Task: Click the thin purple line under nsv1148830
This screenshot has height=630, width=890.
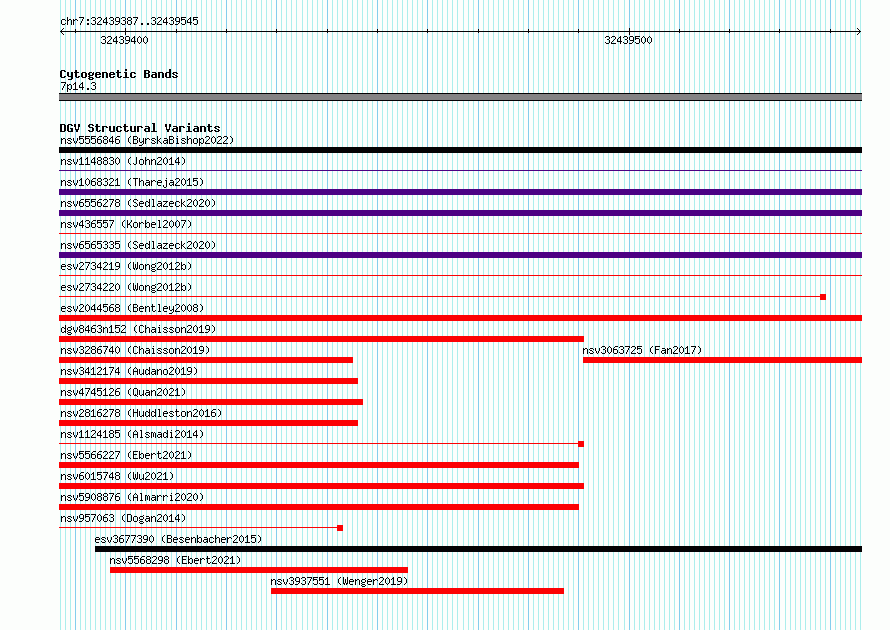Action: [x=460, y=170]
